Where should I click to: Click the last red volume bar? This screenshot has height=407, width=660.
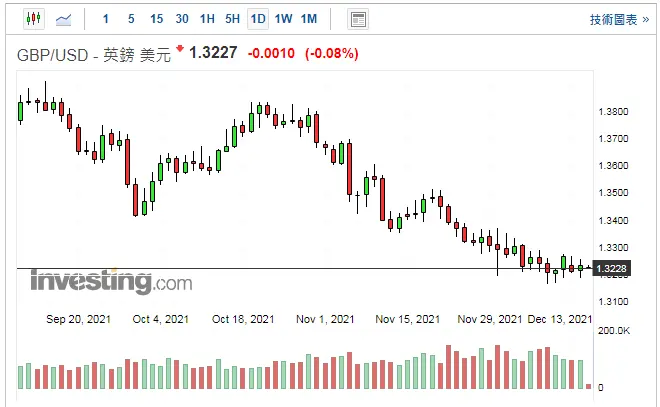600,386
